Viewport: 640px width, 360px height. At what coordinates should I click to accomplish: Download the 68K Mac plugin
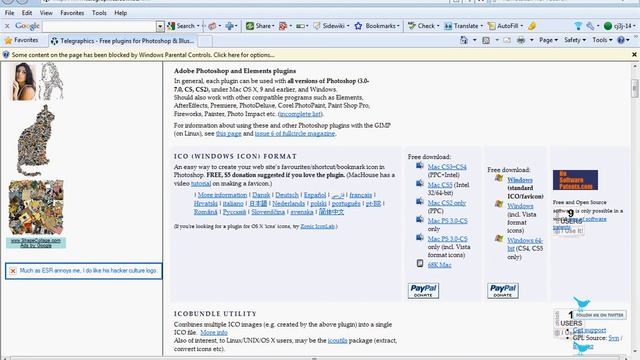coord(440,265)
